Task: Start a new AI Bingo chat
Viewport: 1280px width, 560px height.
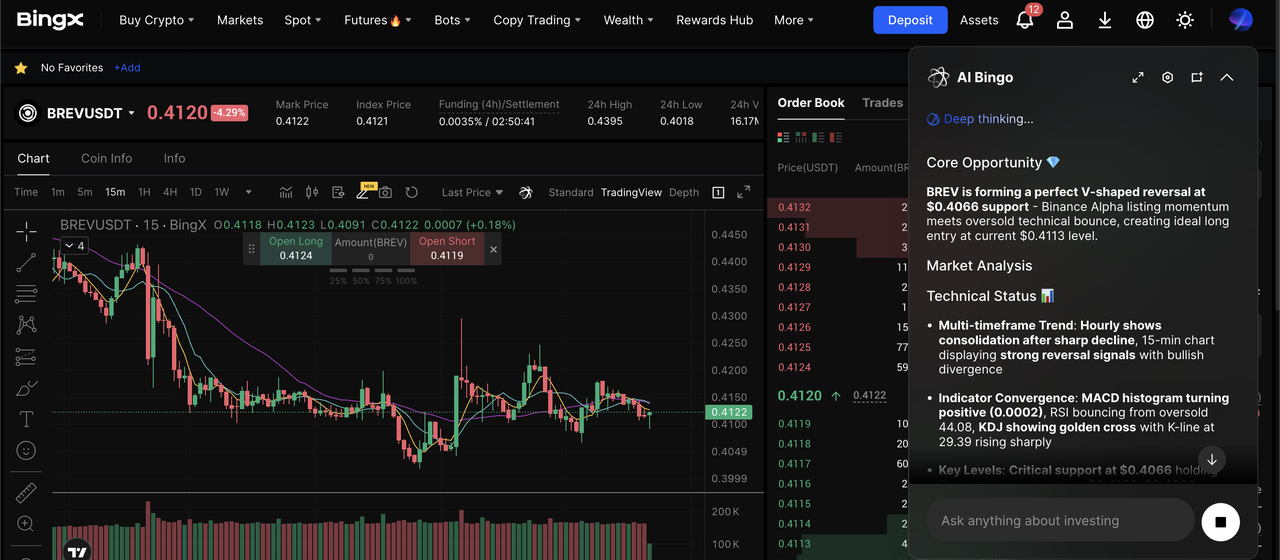Action: (x=1197, y=78)
